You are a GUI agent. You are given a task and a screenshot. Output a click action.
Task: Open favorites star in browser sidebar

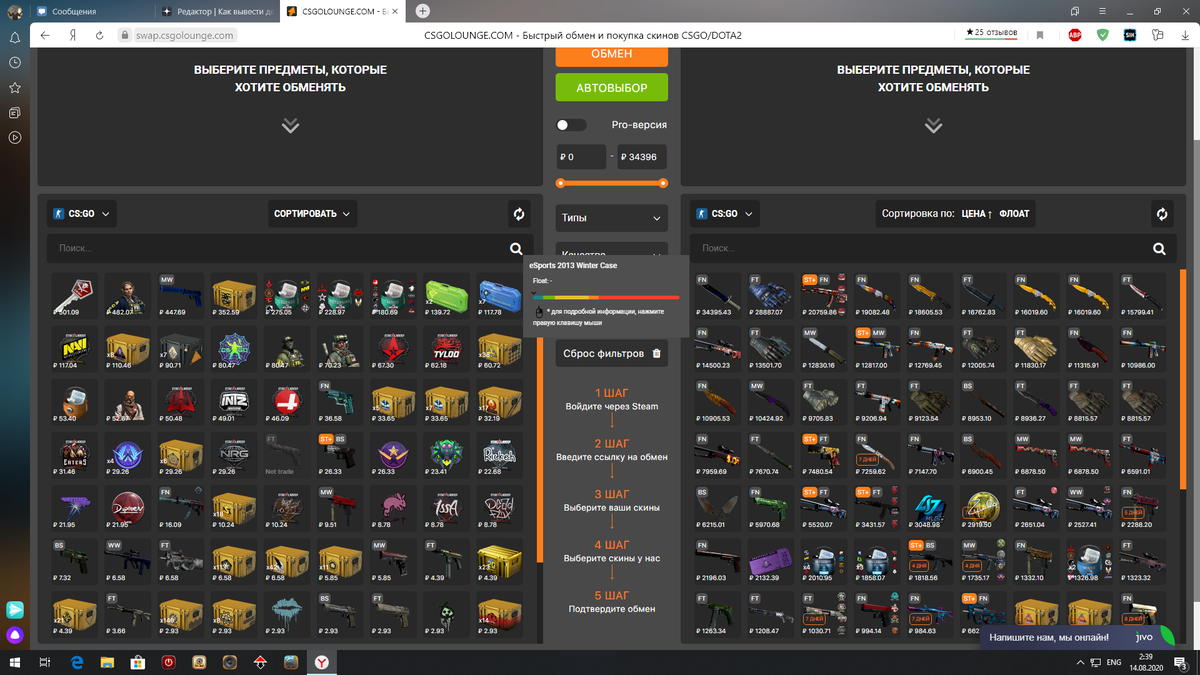tap(15, 88)
